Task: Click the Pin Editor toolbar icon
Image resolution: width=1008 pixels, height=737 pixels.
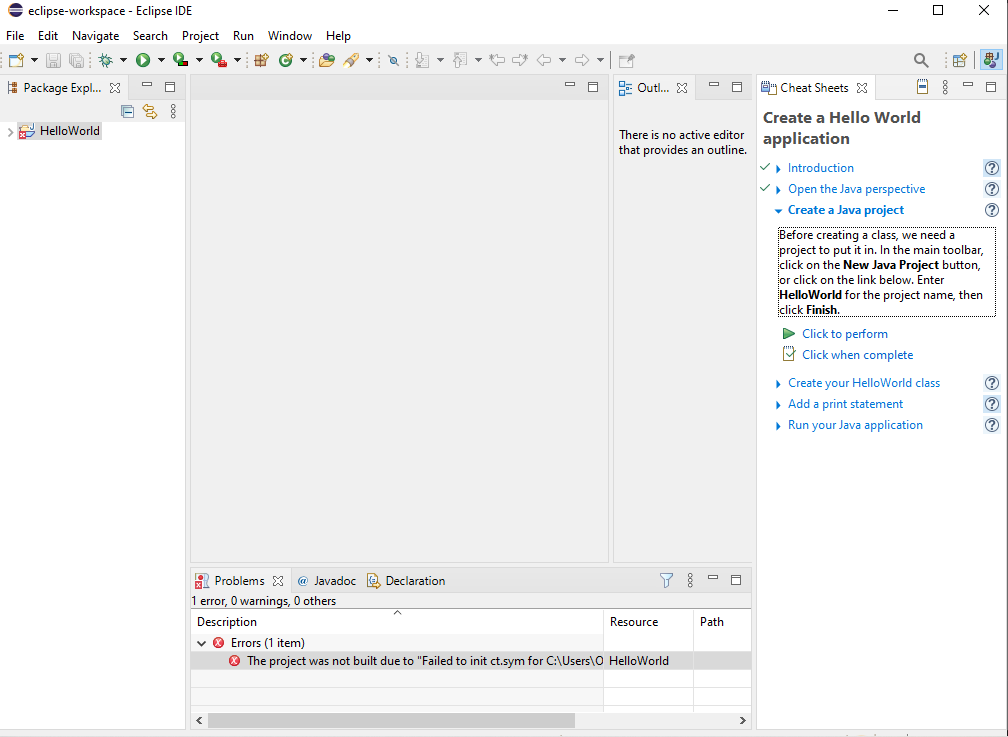Action: point(627,60)
